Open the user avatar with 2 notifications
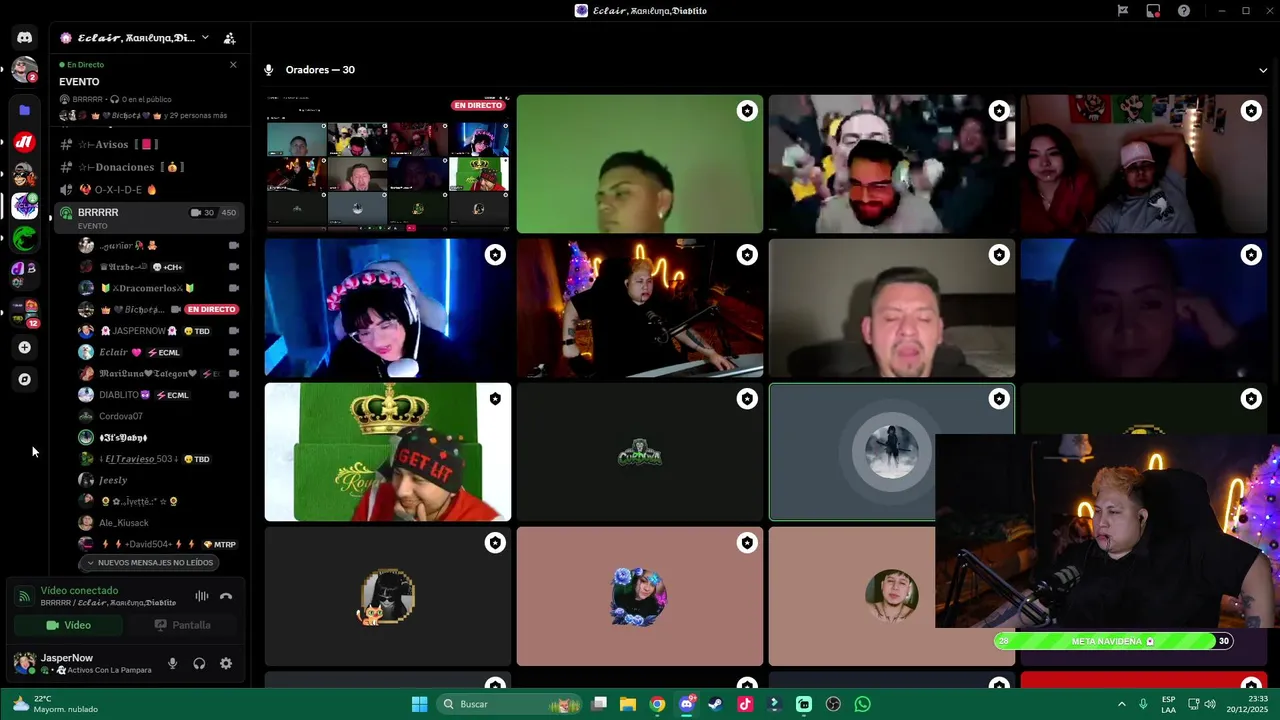Viewport: 1280px width, 720px height. [x=24, y=70]
